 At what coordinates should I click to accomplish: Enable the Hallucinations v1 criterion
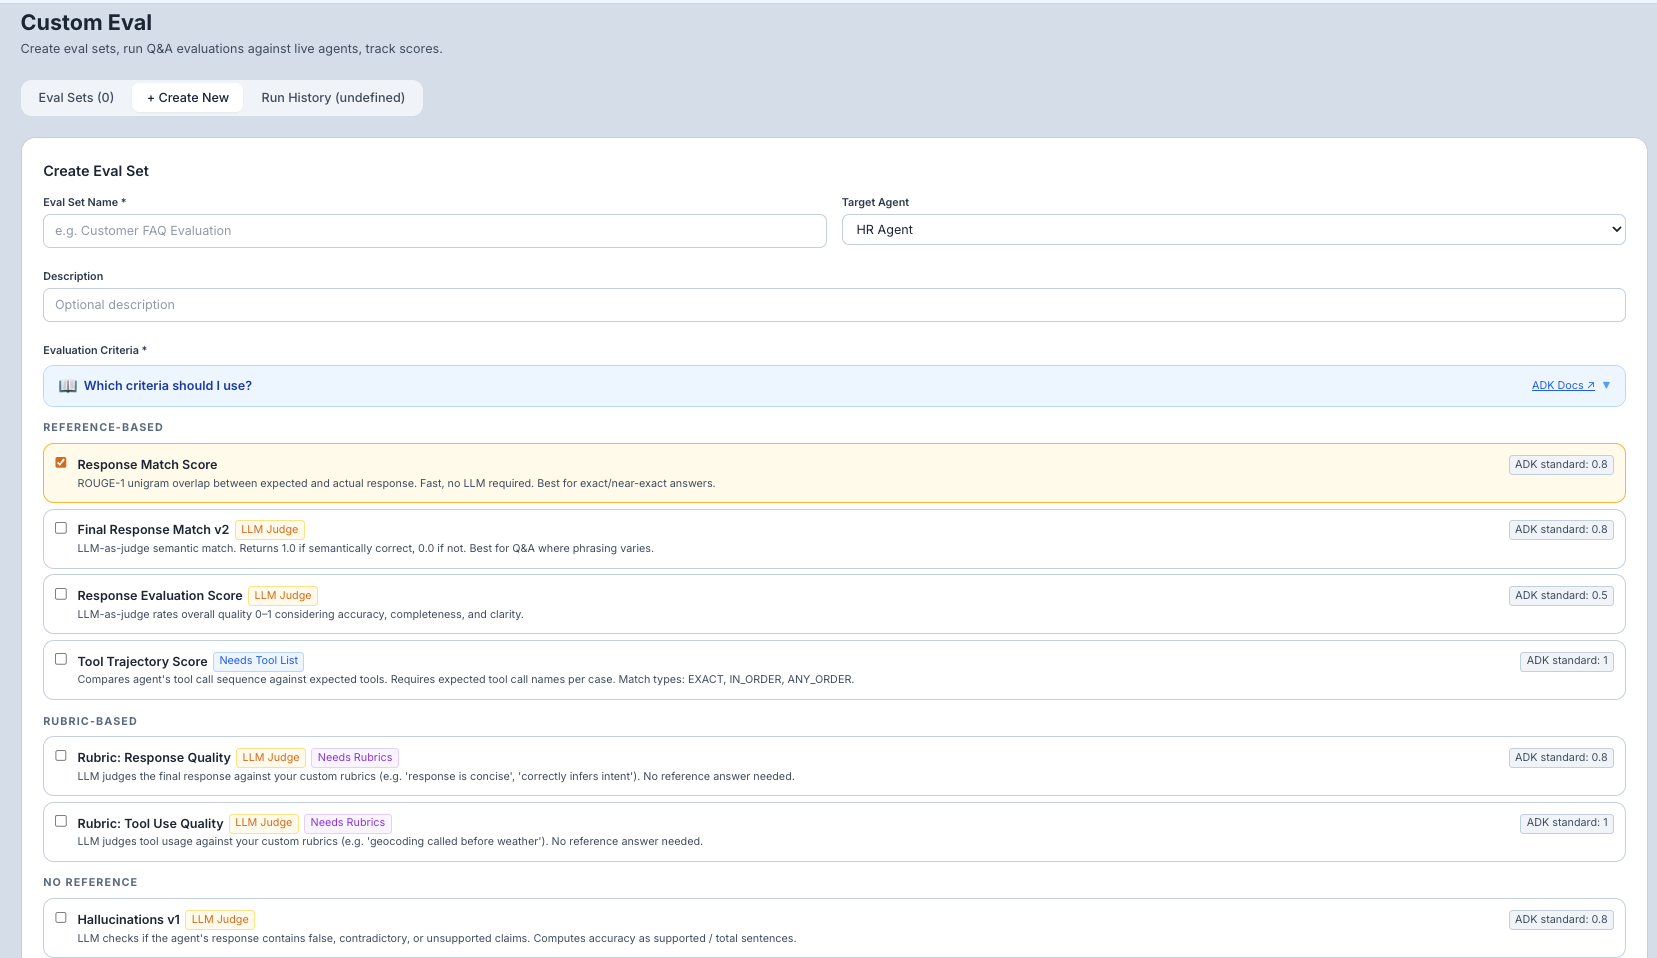61,917
